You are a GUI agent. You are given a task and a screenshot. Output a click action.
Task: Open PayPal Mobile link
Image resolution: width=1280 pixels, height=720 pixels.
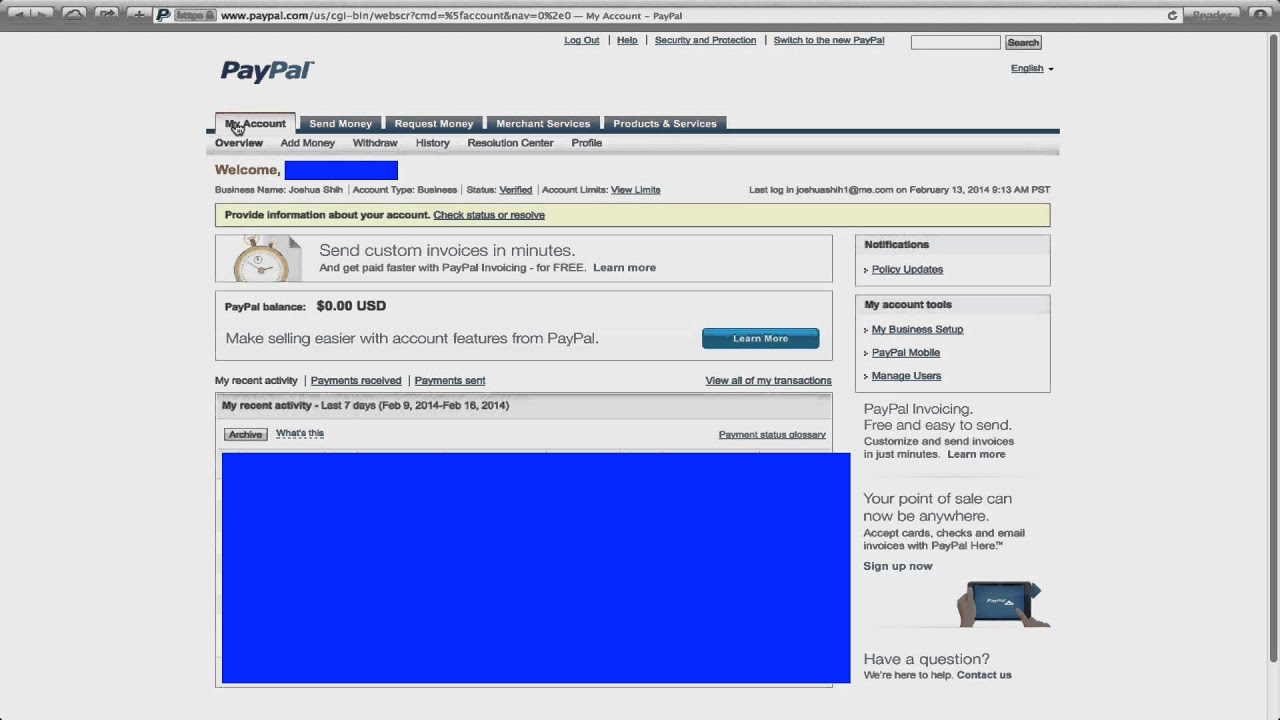point(906,352)
